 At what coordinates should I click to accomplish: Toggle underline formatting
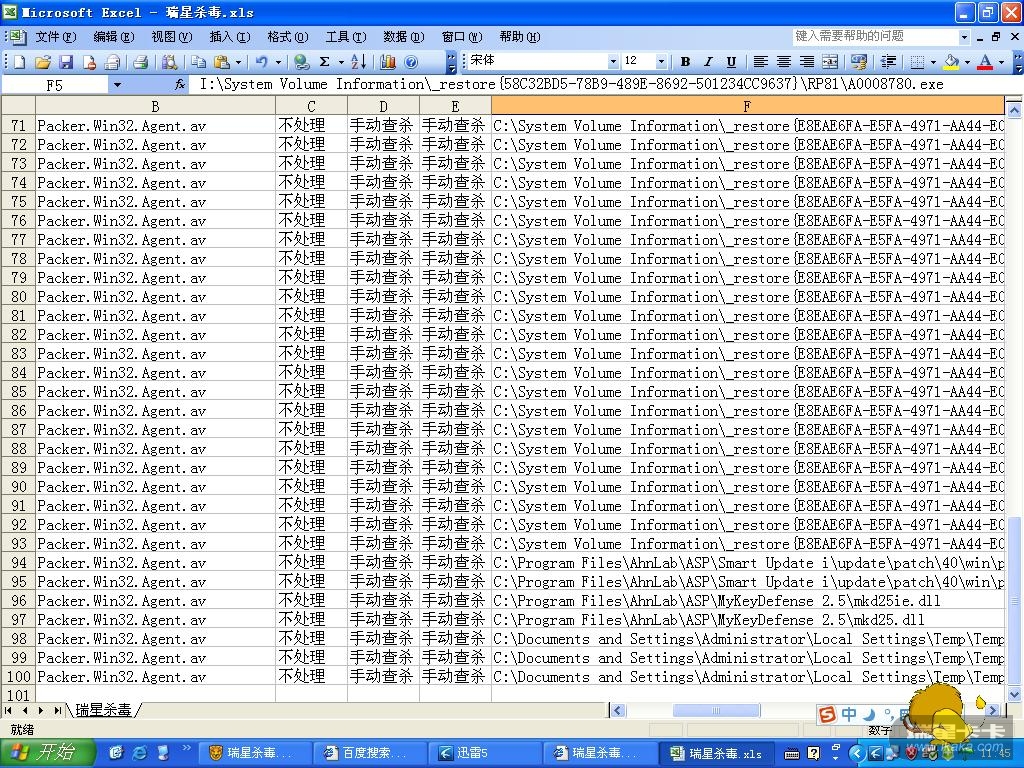[731, 62]
